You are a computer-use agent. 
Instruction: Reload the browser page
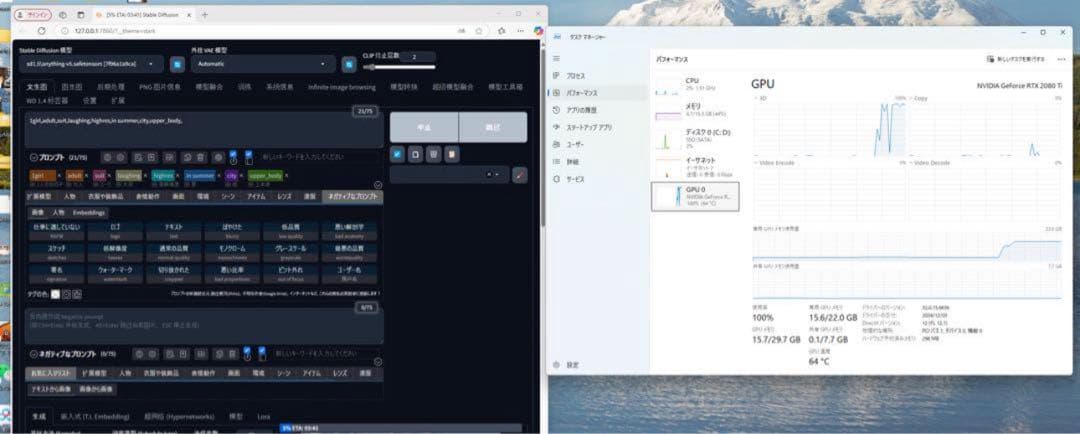tap(41, 31)
